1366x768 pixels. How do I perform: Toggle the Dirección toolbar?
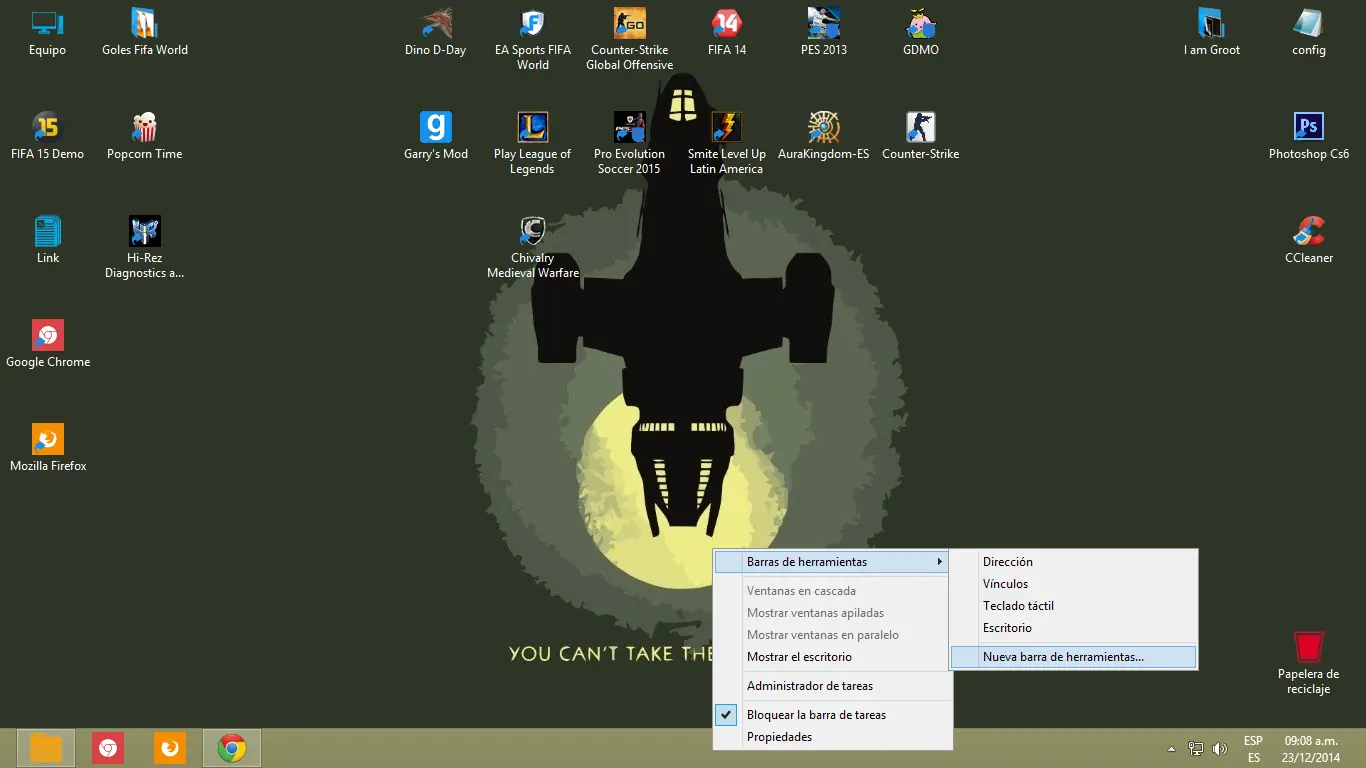[1073, 562]
